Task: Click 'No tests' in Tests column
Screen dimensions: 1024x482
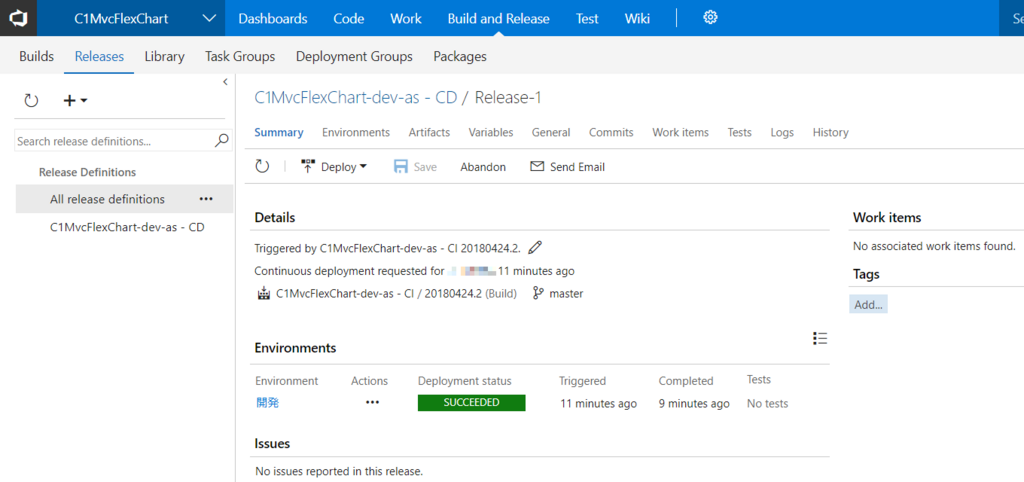Action: 767,404
